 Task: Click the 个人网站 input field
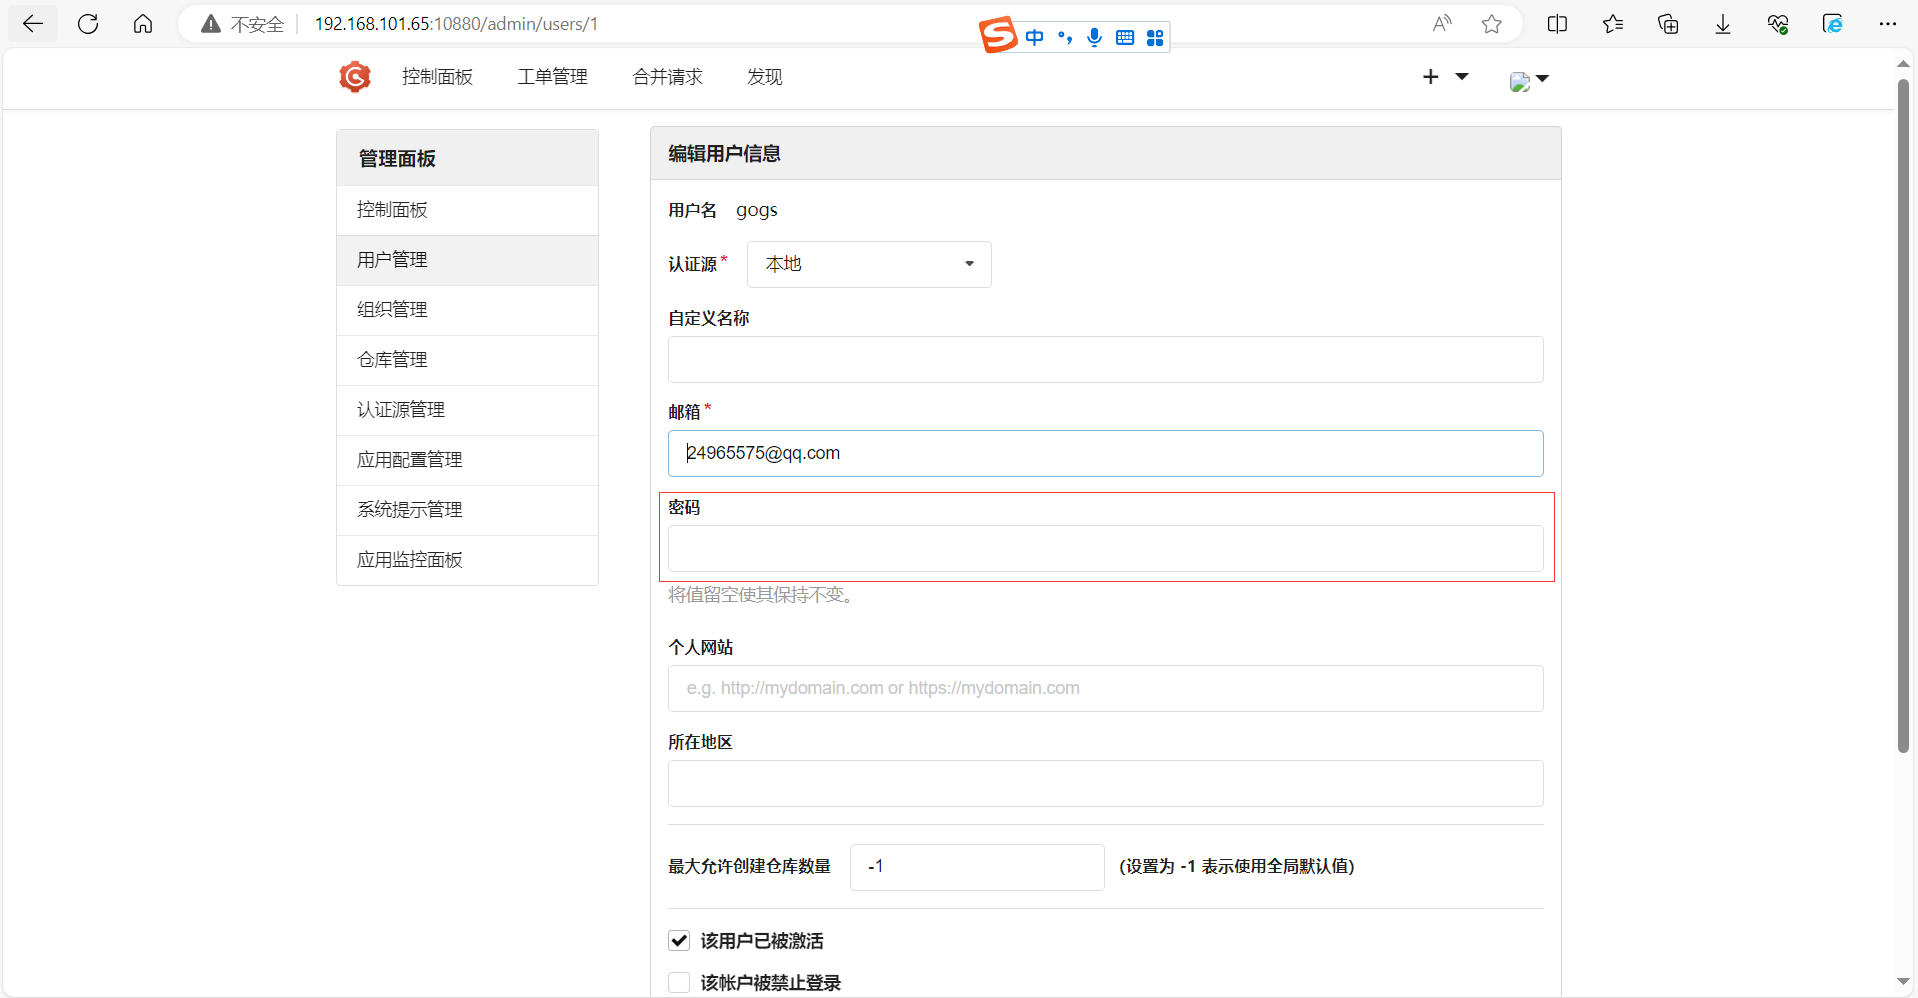point(1105,688)
